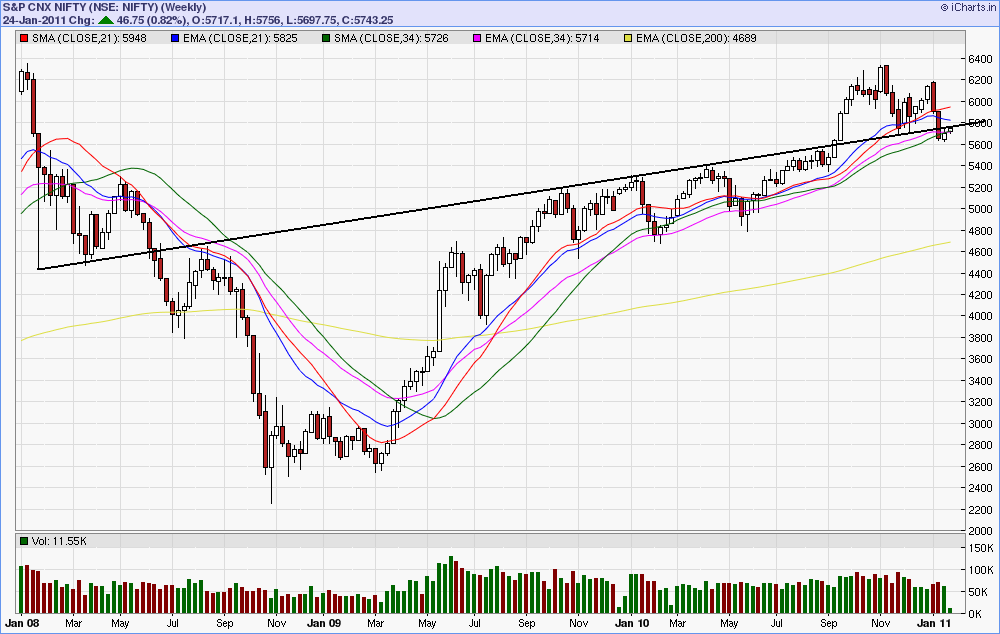Screen dimensions: 1000x634
Task: Click the green SMA (CLOSE,34) legend swatch
Action: coord(326,38)
